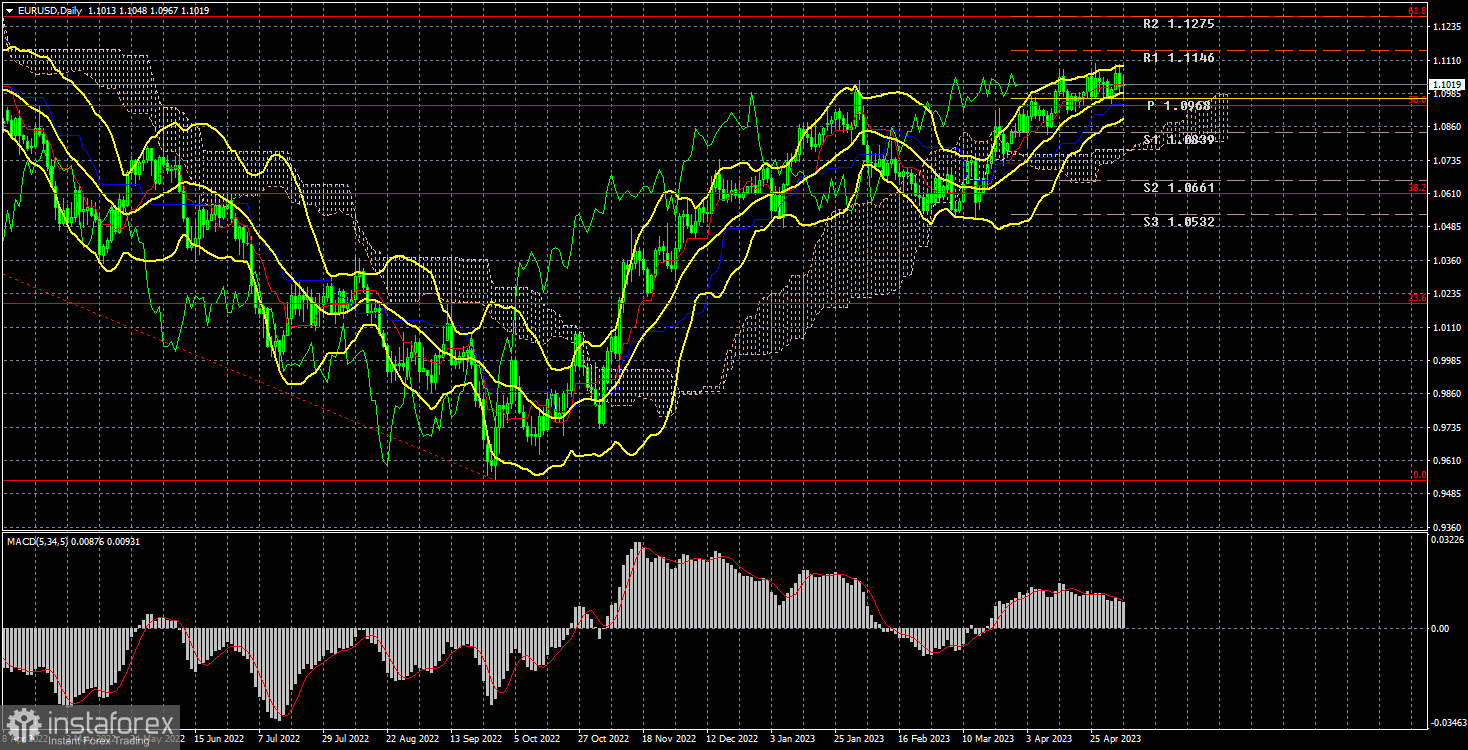The width and height of the screenshot is (1468, 750).
Task: Click the 0.9735 price axis label
Action: pos(1445,428)
